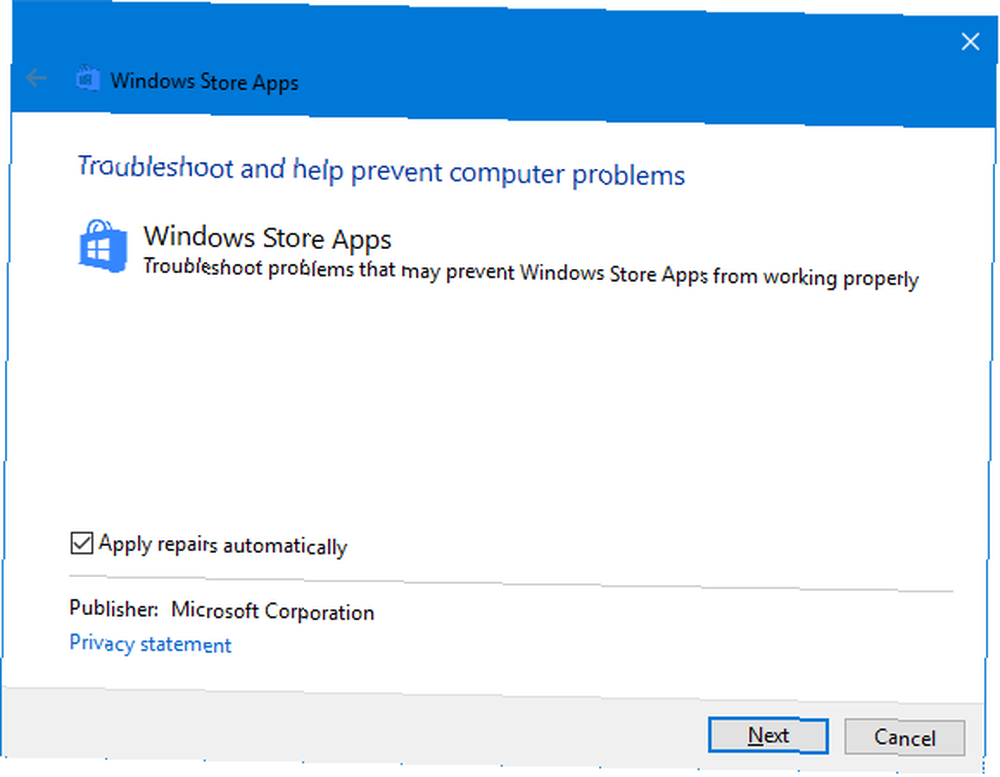Viewport: 1000px width, 777px height.
Task: Click the 'Microsoft Corporation' publisher name
Action: (x=272, y=611)
